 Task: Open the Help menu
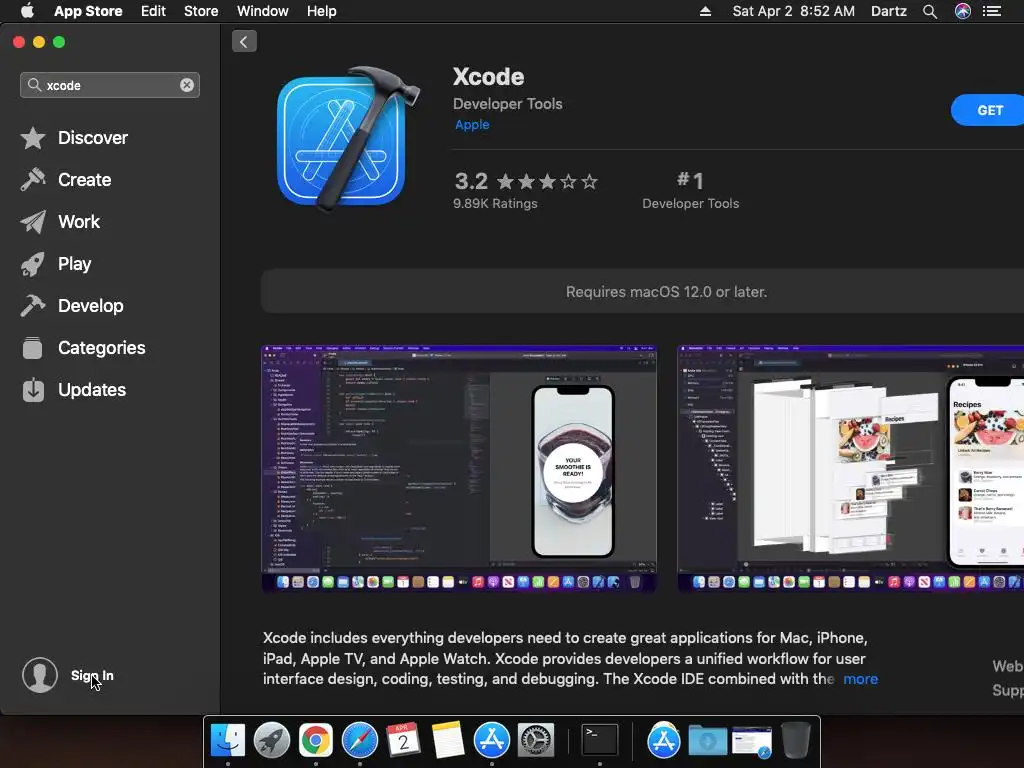tap(321, 11)
